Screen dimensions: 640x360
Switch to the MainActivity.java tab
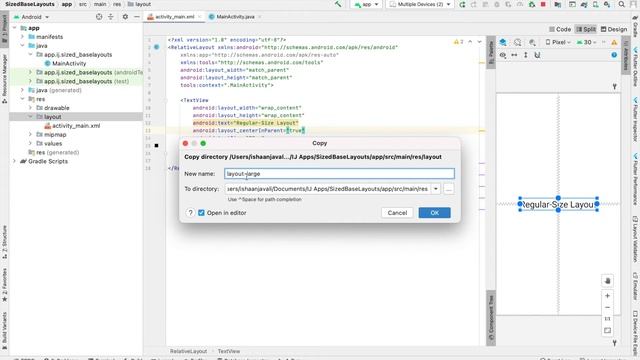pos(235,17)
